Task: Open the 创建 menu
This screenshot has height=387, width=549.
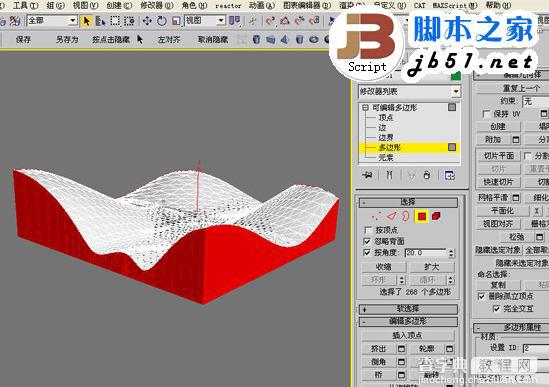Action: point(119,5)
